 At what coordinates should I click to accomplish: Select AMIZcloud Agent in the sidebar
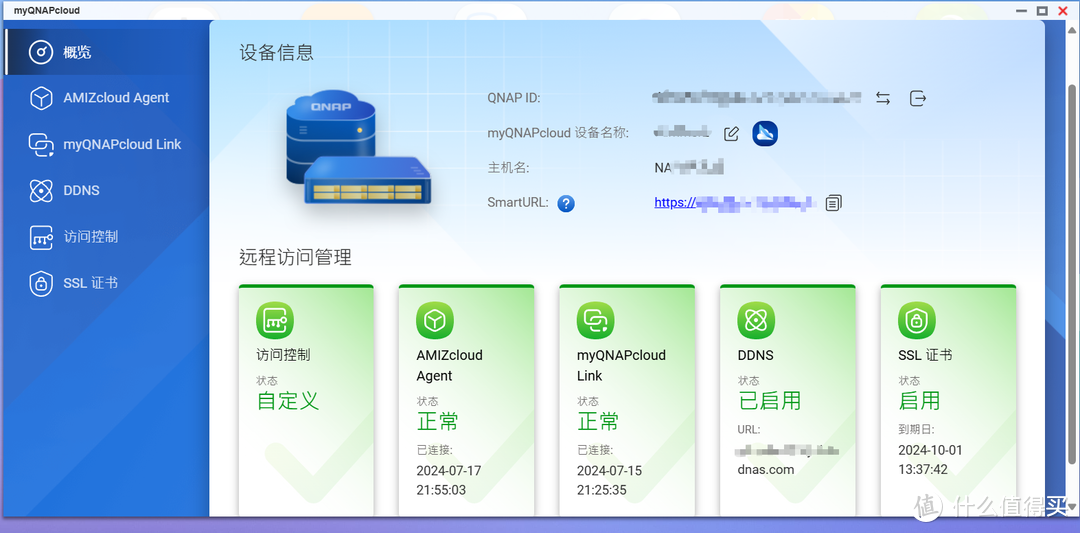[107, 98]
